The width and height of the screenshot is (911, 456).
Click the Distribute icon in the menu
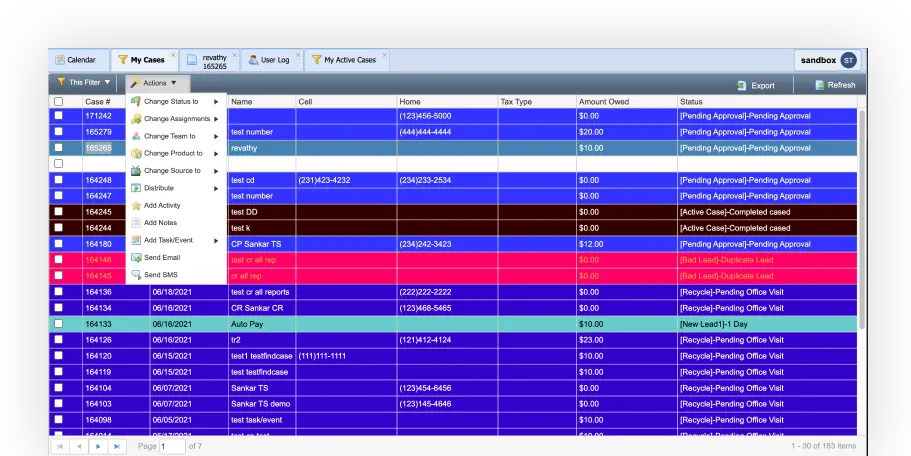[136, 188]
